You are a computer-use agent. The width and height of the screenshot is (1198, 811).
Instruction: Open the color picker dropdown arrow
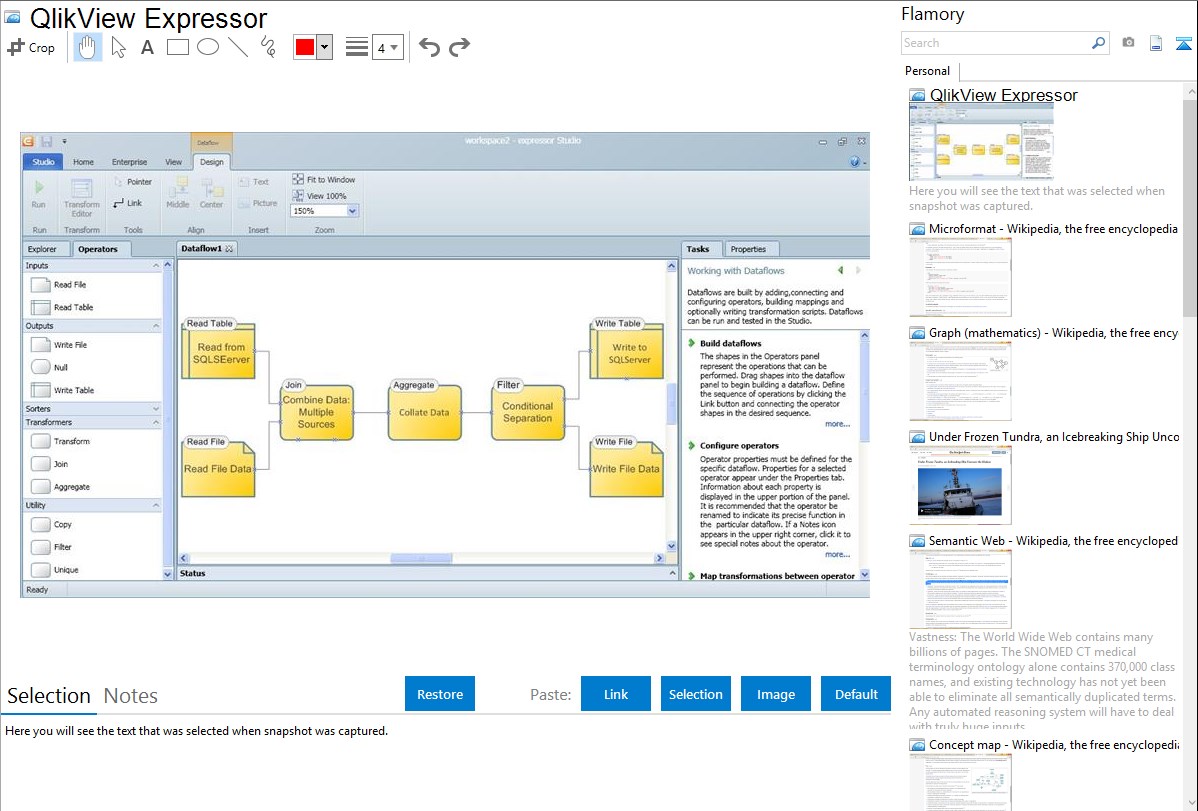324,47
